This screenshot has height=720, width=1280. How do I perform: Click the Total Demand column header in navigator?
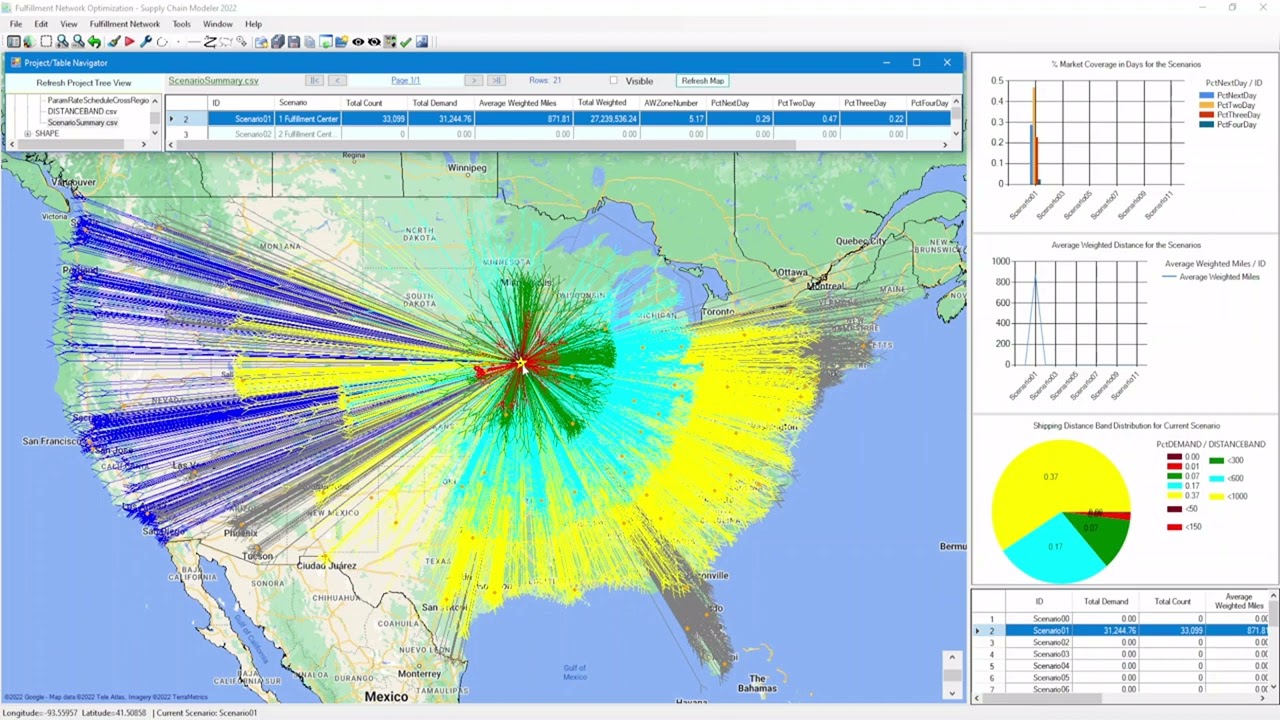[434, 103]
